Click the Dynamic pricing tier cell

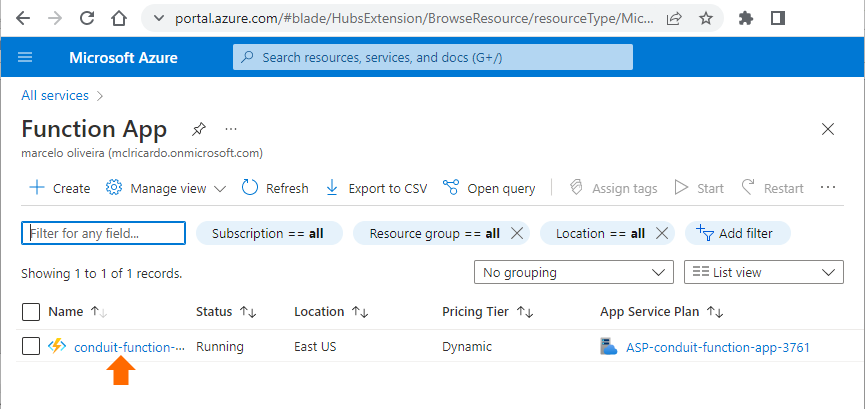tap(467, 347)
